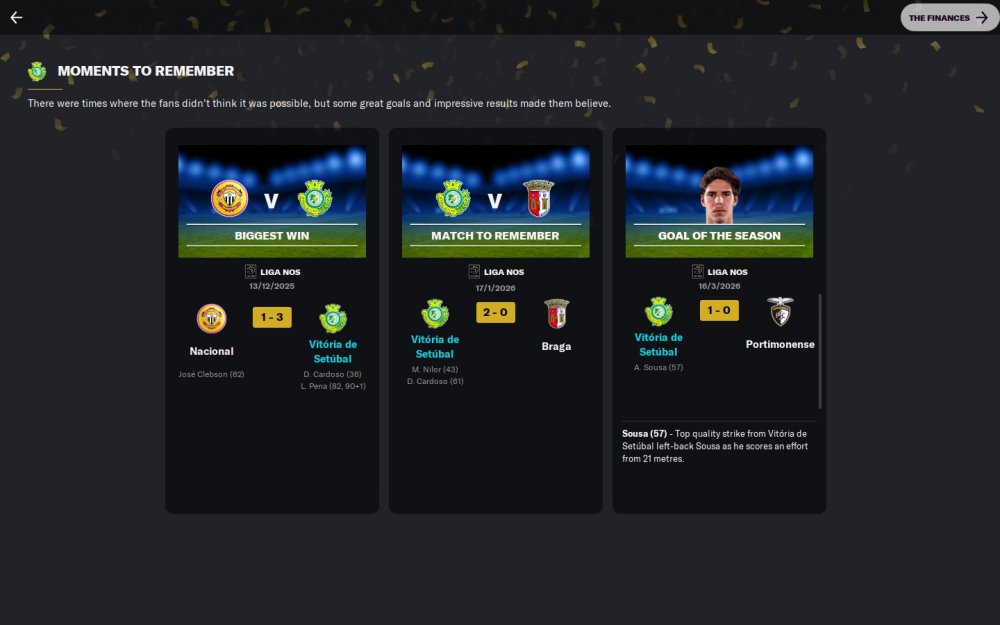
Task: Click Nacional crest in Biggest Win banner
Action: [x=230, y=198]
